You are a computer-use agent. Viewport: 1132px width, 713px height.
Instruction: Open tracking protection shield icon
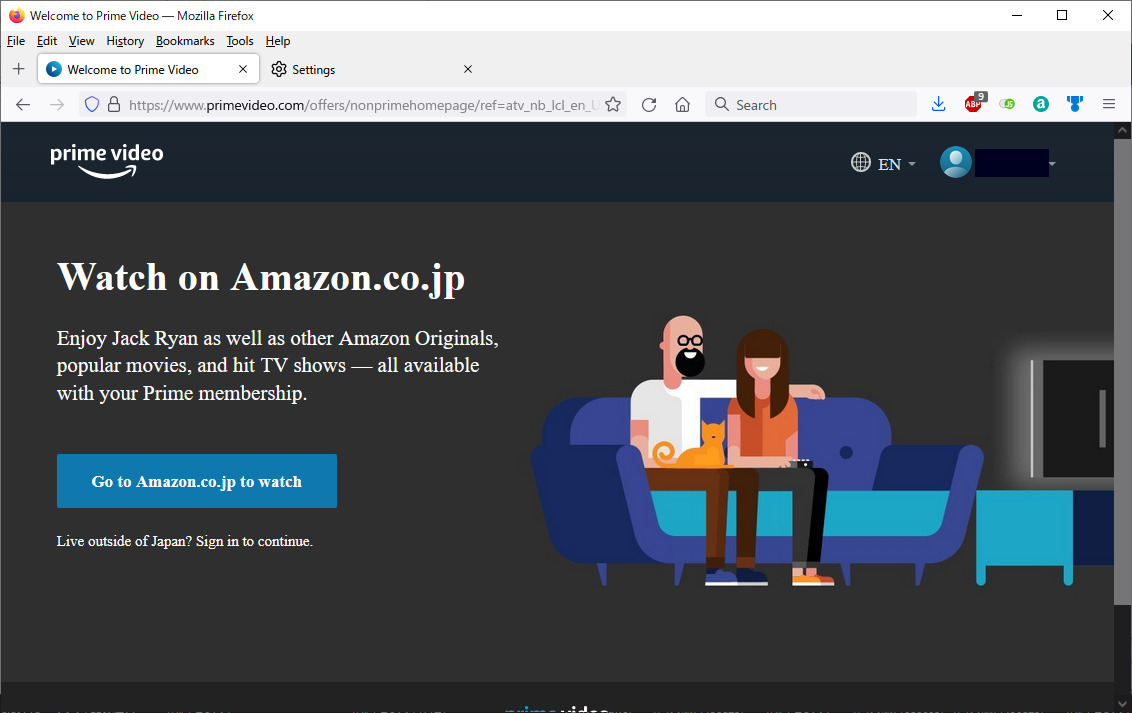pyautogui.click(x=92, y=105)
